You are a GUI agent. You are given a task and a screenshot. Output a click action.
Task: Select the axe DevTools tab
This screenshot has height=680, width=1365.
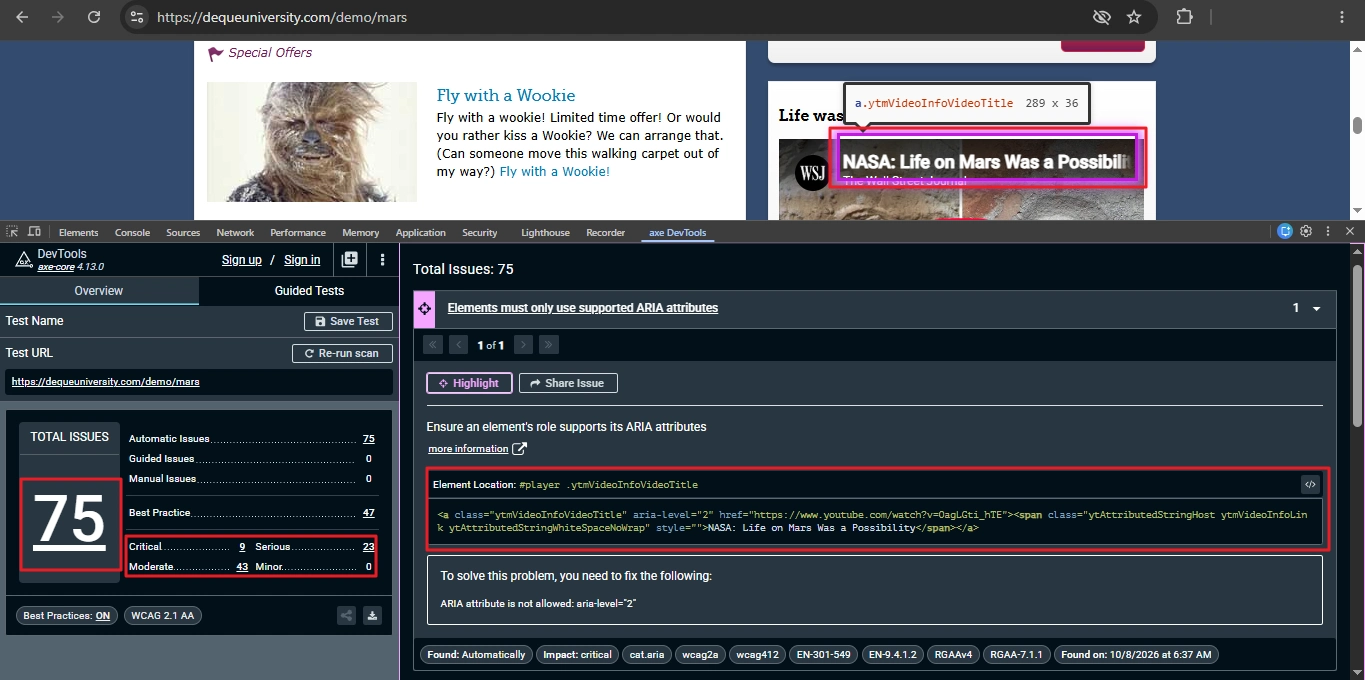coord(677,233)
